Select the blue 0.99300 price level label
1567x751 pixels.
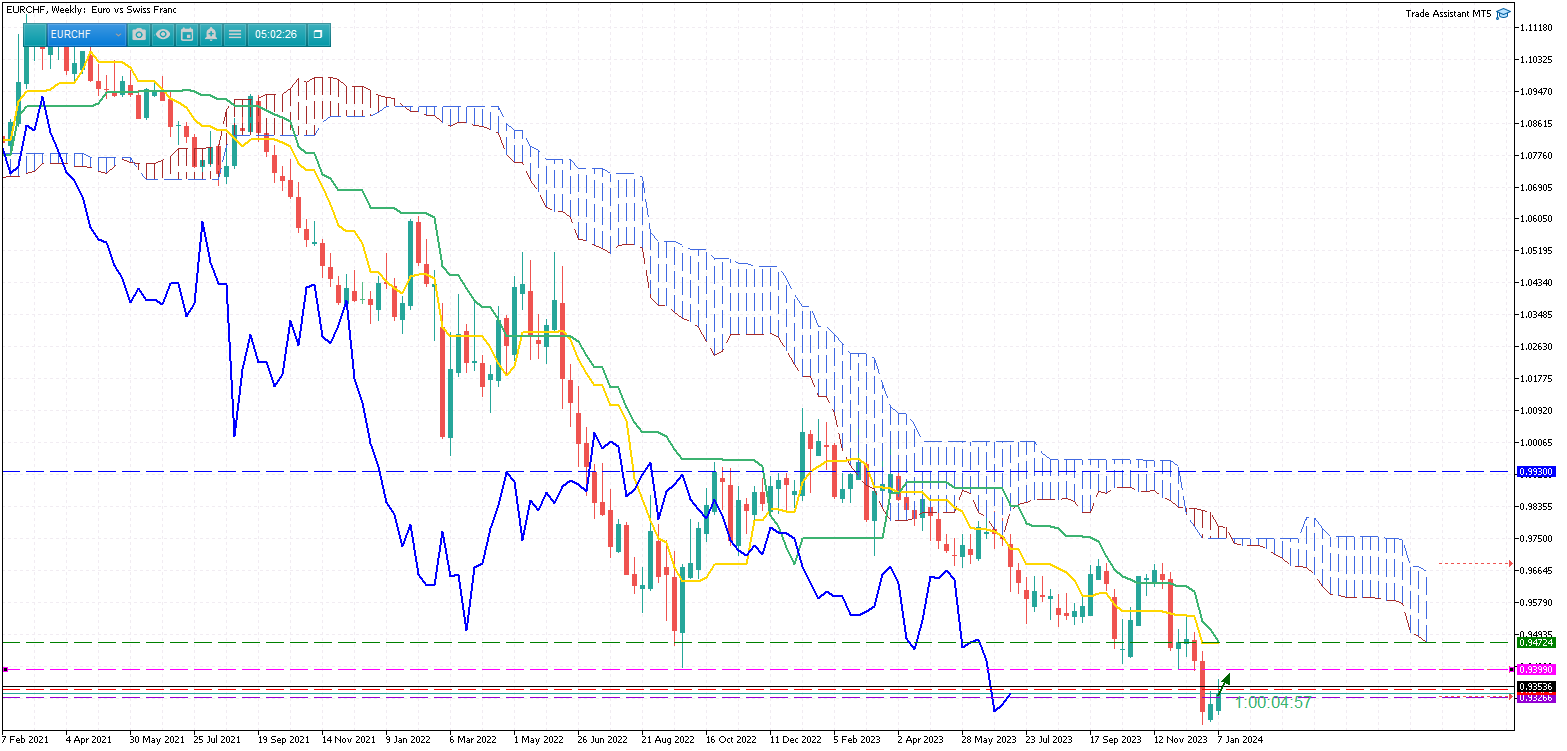1534,471
